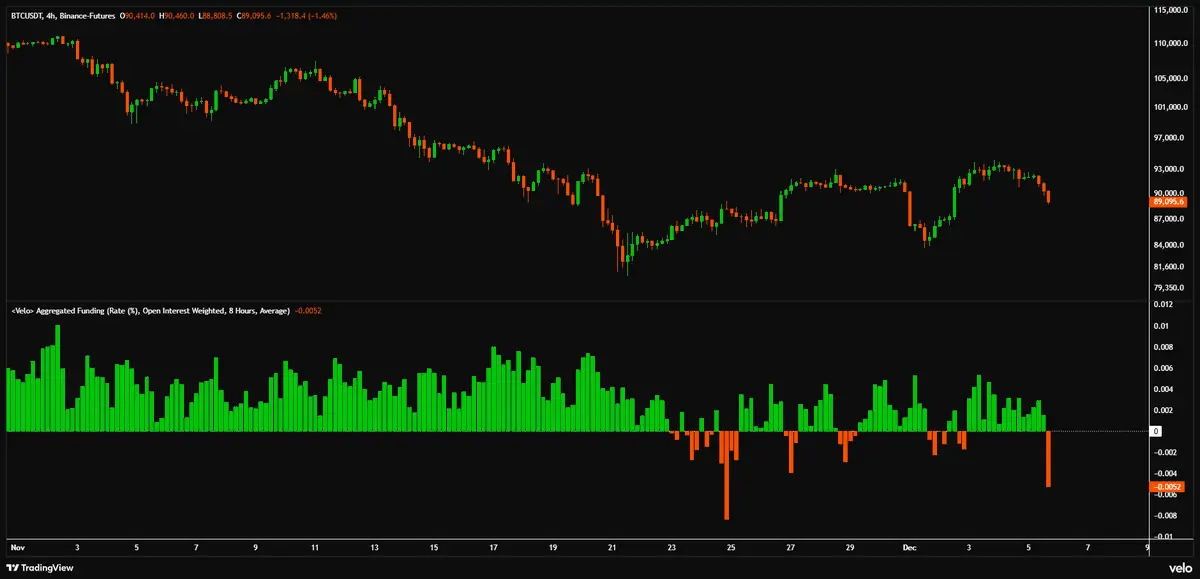This screenshot has height=579, width=1200.
Task: Click the 90,000.0 price axis label
Action: [1170, 193]
